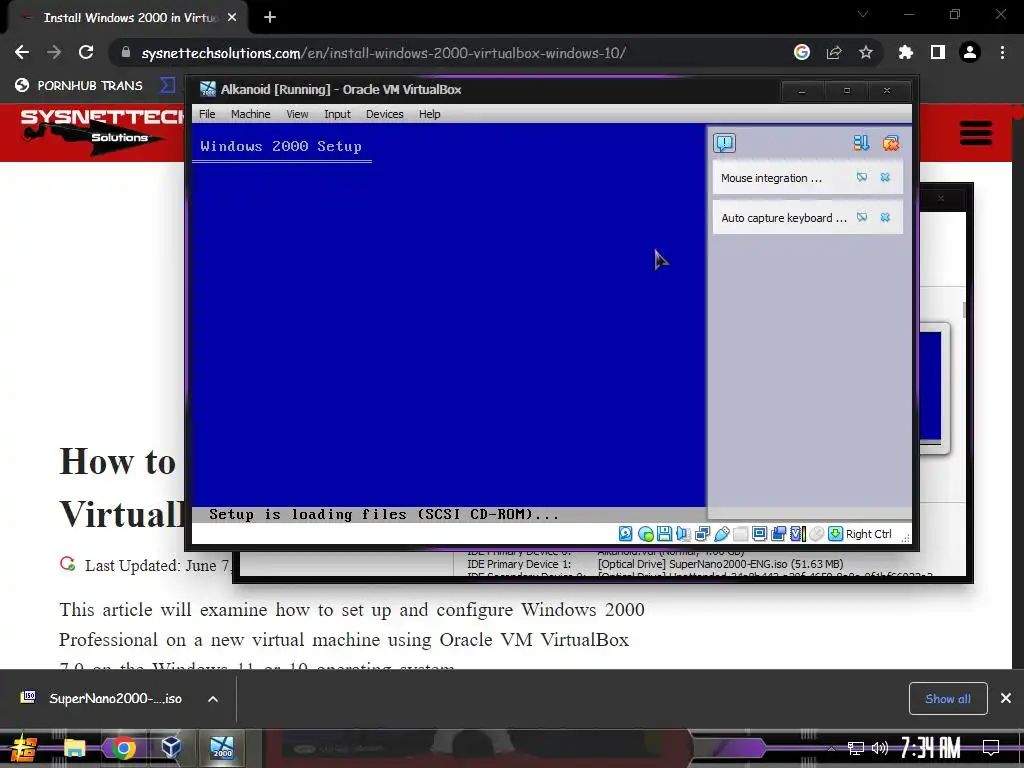Click the SuperNano2000-ENG.iso optical drive entry

[720, 564]
